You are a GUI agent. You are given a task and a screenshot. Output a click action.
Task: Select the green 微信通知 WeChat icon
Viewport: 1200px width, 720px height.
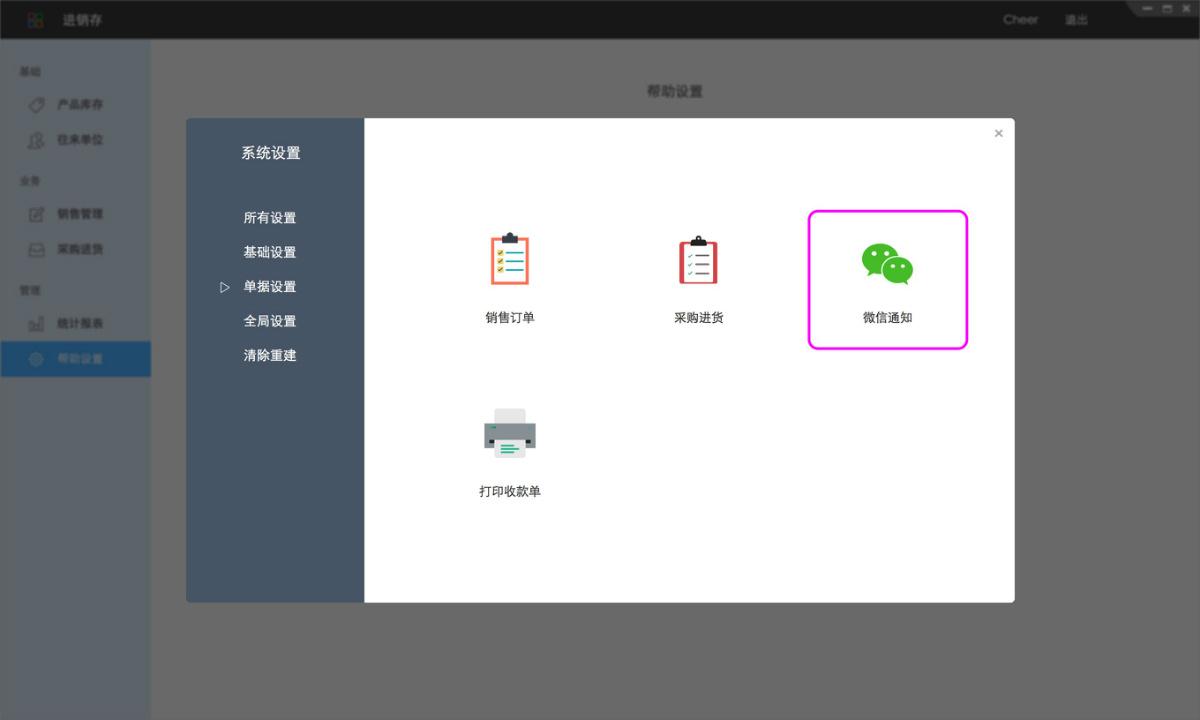coord(887,263)
